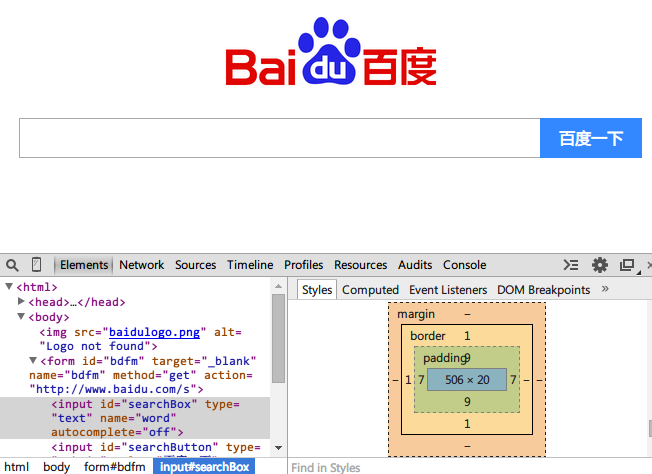Show more sidebar tabs chevron
This screenshot has height=474, width=652.
tap(605, 289)
